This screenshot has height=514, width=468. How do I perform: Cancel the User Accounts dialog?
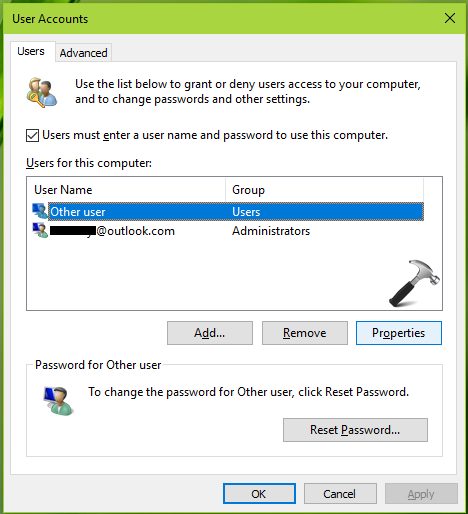[x=340, y=494]
